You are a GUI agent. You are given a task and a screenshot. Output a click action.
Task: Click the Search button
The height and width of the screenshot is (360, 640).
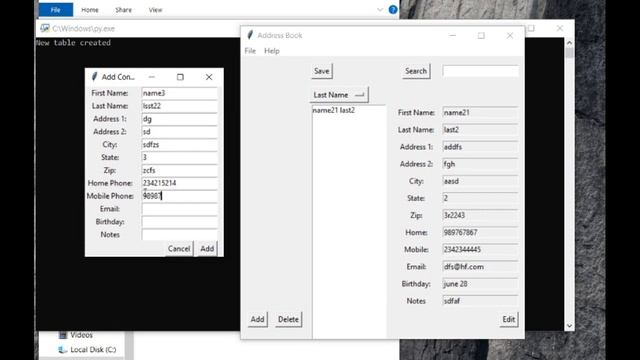(x=416, y=71)
